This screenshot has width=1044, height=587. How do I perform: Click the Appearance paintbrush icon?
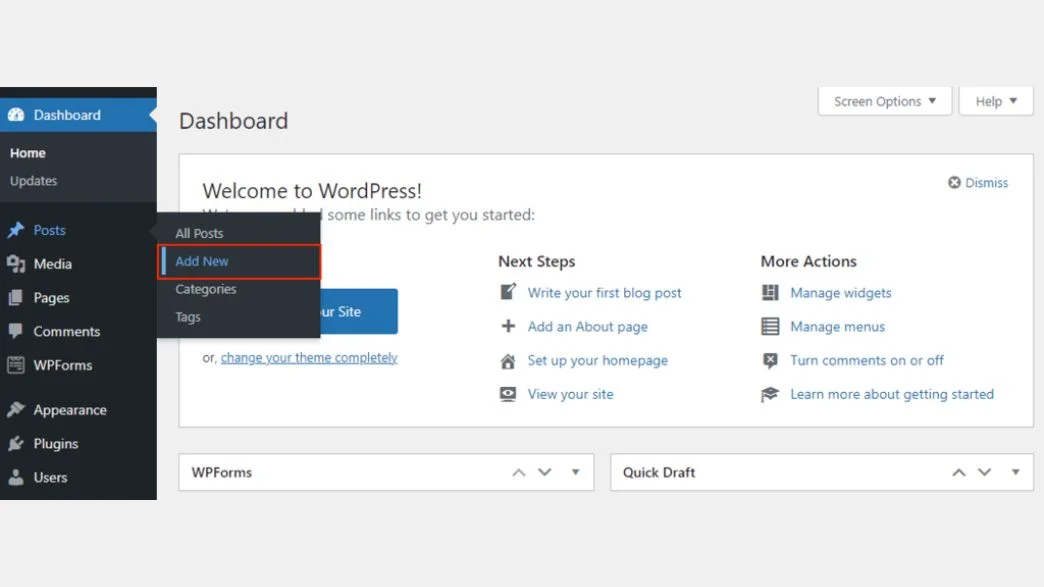15,409
